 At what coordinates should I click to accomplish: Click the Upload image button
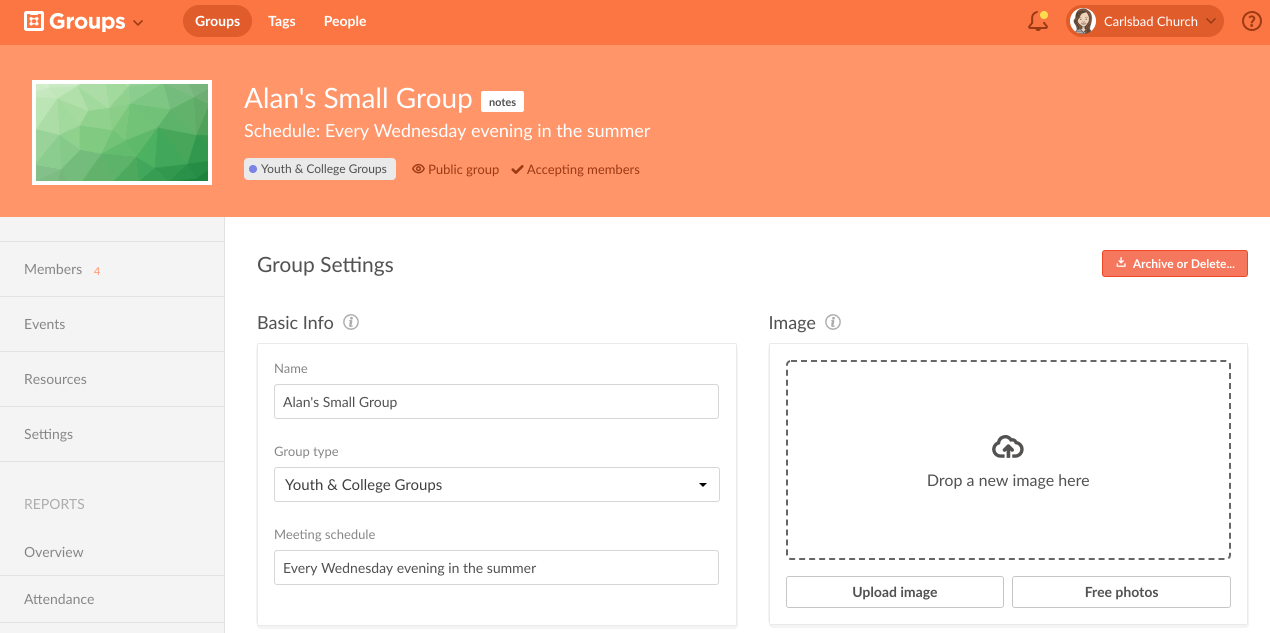click(x=894, y=592)
